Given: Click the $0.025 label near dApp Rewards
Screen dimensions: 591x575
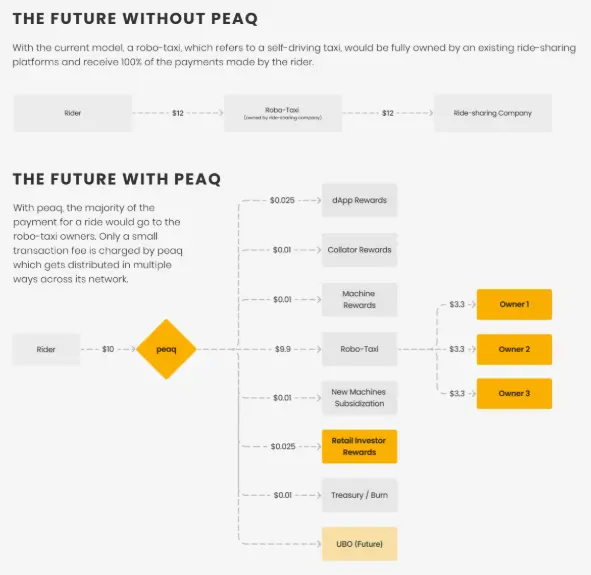Looking at the screenshot, I should pos(282,200).
